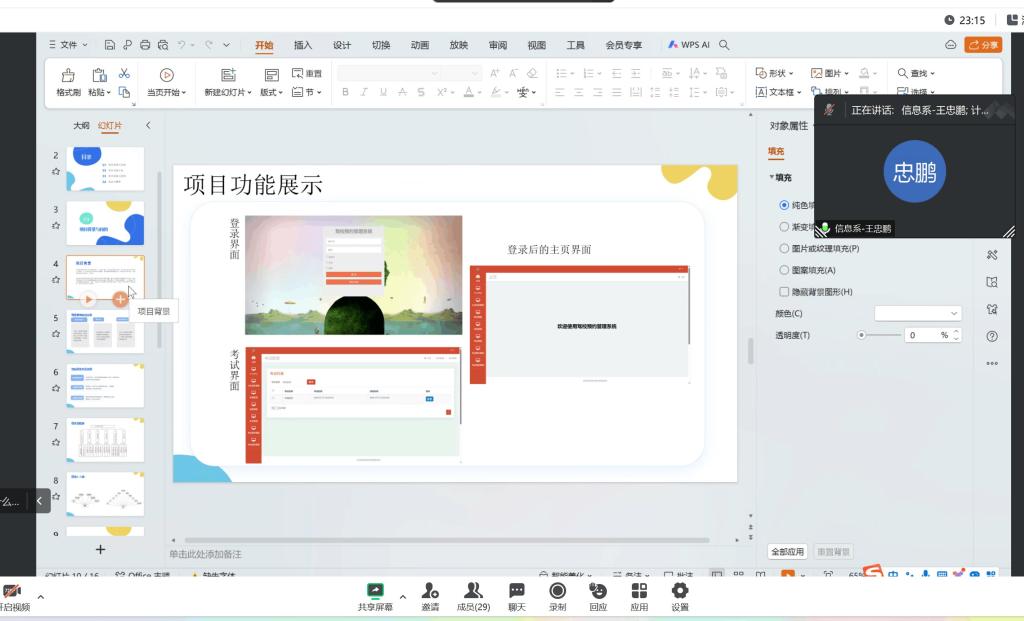Click the Format Painter (格式刷) icon
1024x621 pixels.
click(68, 75)
